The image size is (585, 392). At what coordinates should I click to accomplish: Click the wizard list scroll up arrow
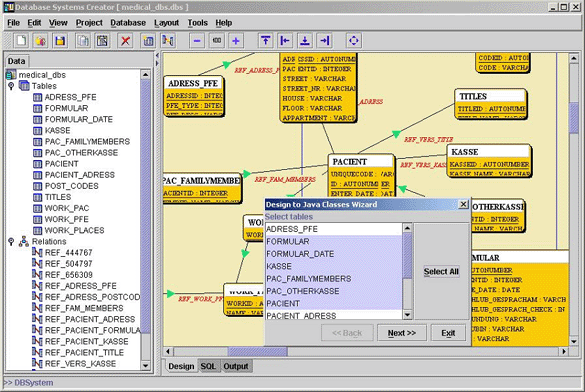coord(407,228)
